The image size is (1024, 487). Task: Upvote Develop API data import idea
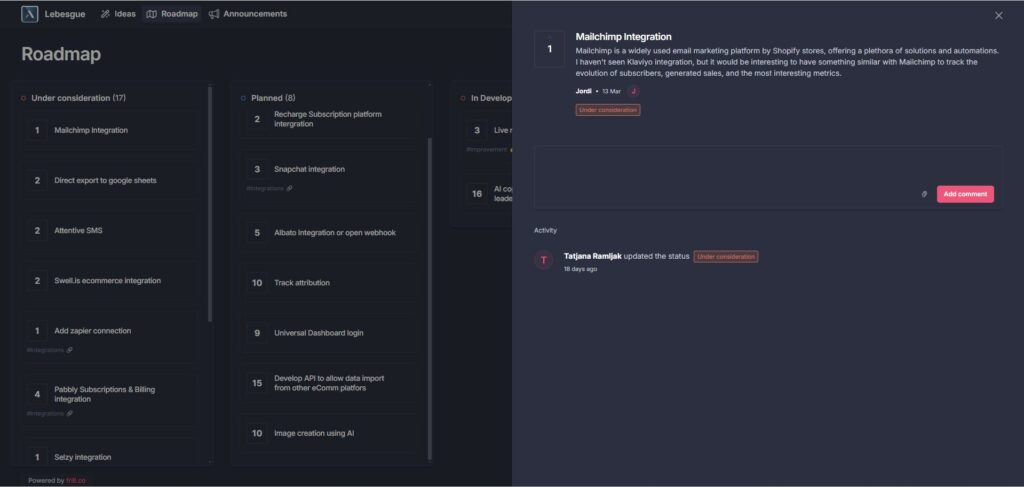click(257, 383)
